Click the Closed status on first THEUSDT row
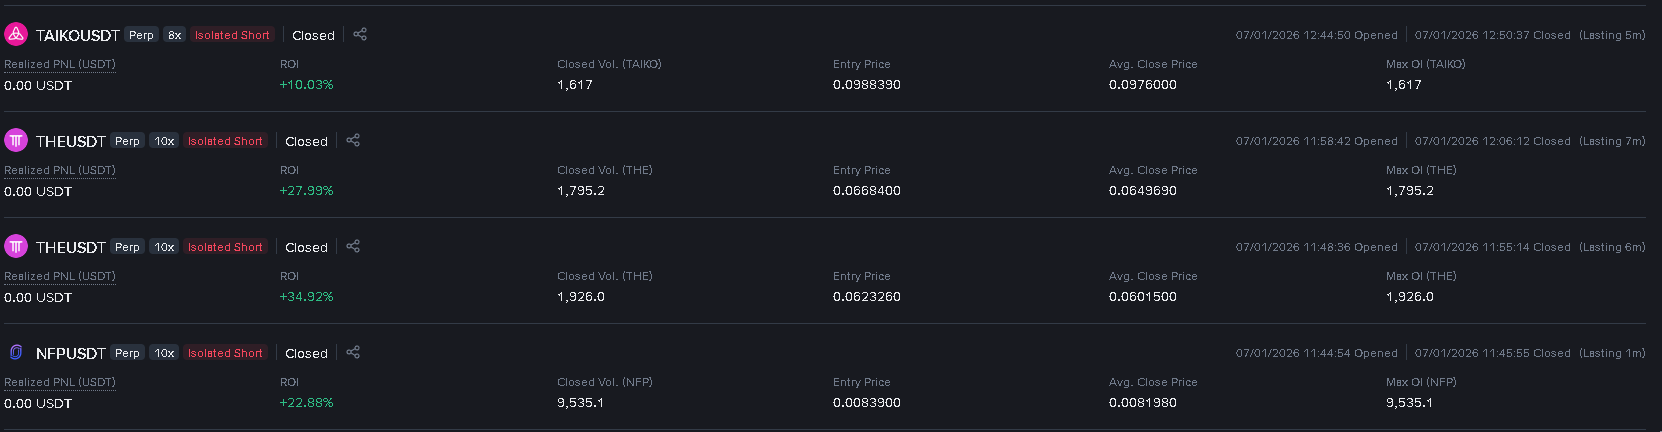 pos(306,141)
